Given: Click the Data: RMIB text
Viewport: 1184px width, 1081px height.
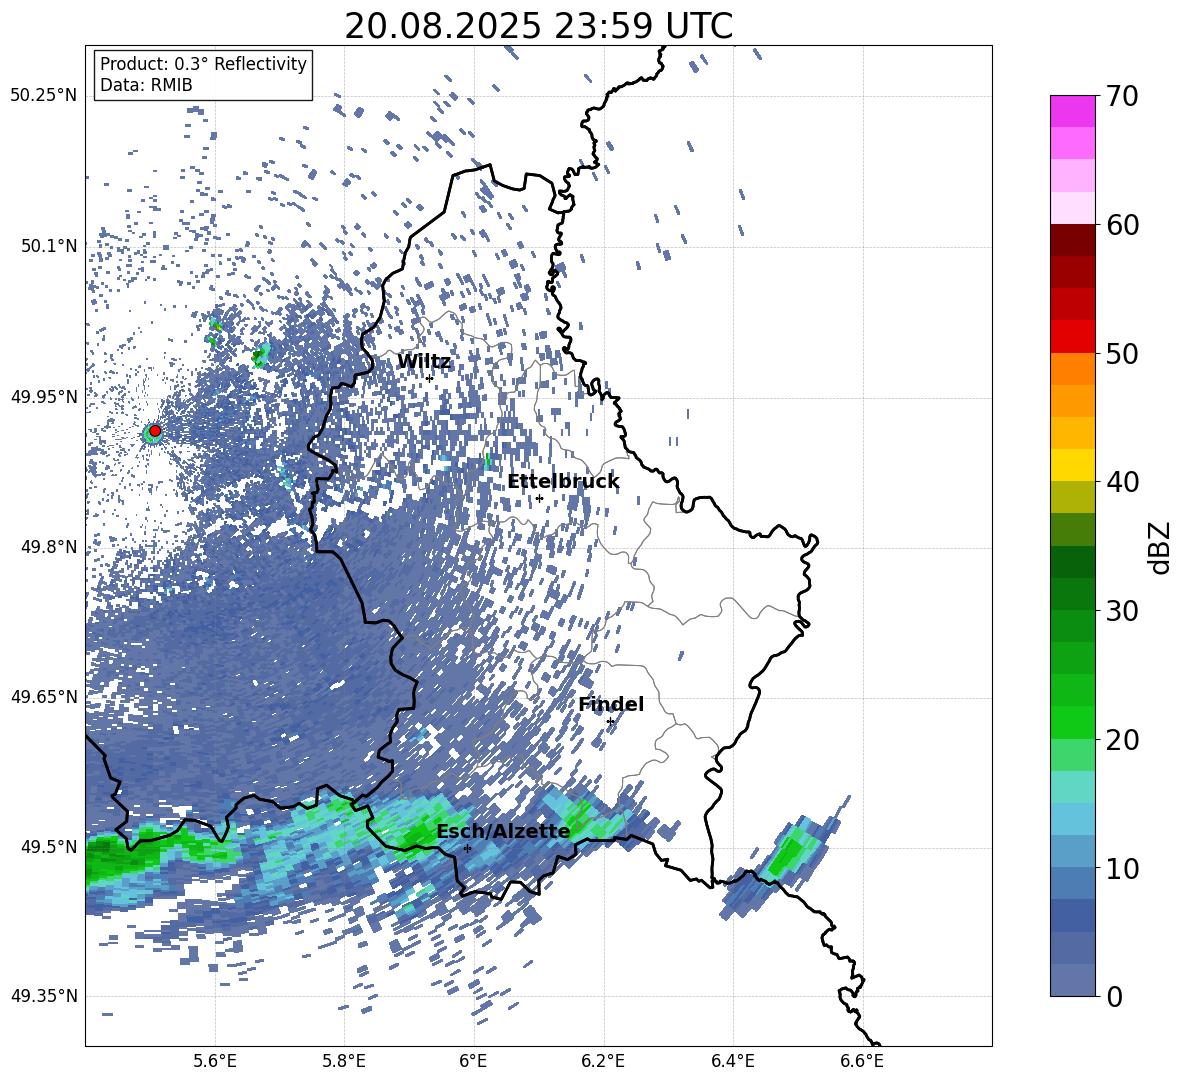Looking at the screenshot, I should pos(146,85).
